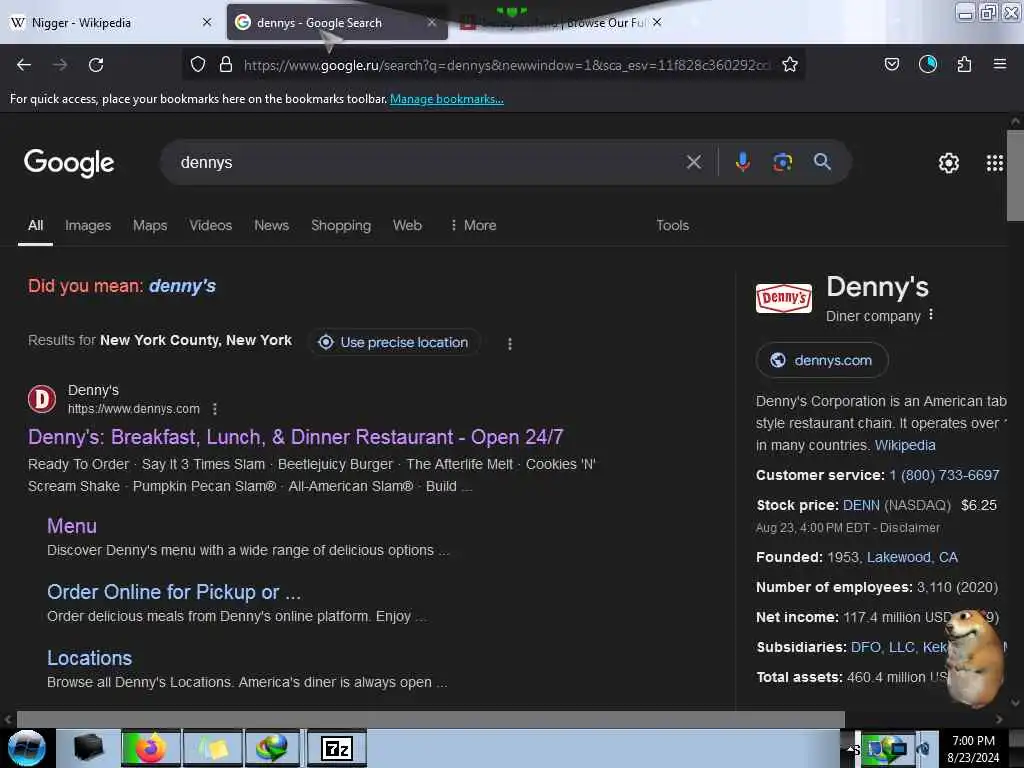This screenshot has width=1024, height=768.
Task: Open options dots beside Diner company
Action: pyautogui.click(x=931, y=315)
